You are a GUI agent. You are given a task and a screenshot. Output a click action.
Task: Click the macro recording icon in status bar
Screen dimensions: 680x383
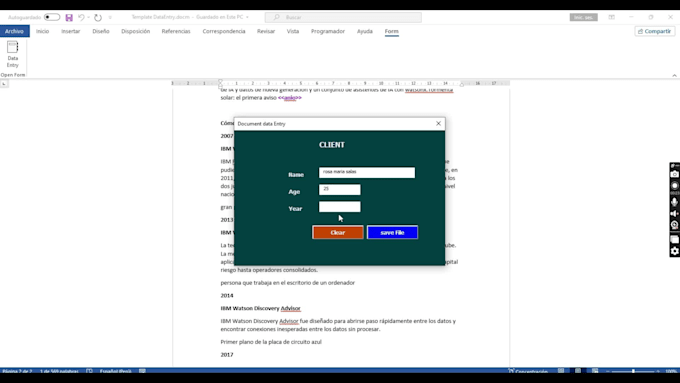[x=142, y=371]
